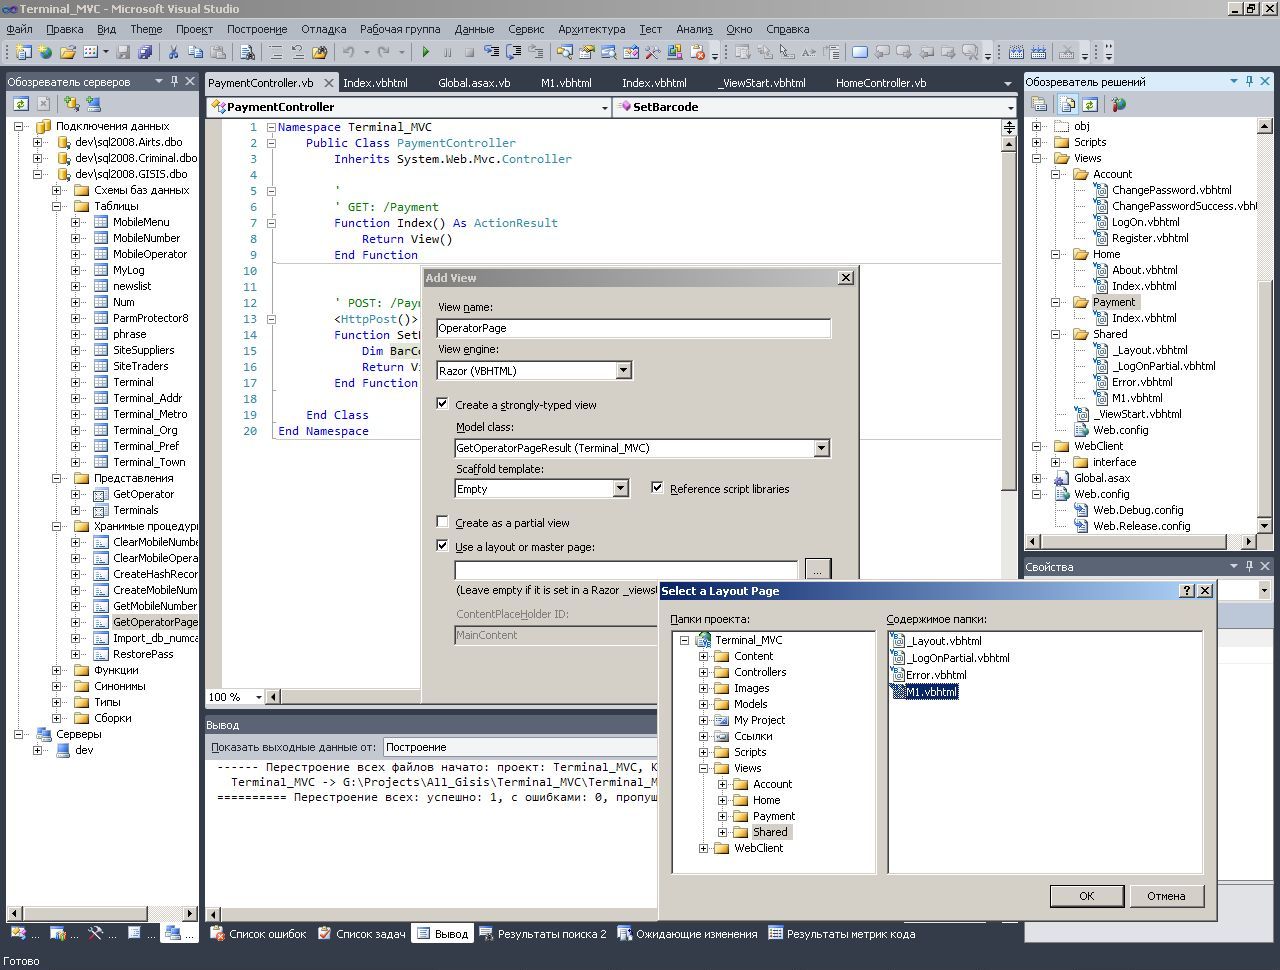The height and width of the screenshot is (970, 1280).
Task: Collapse the Views folder in Solution Explorer
Action: coord(1037,158)
